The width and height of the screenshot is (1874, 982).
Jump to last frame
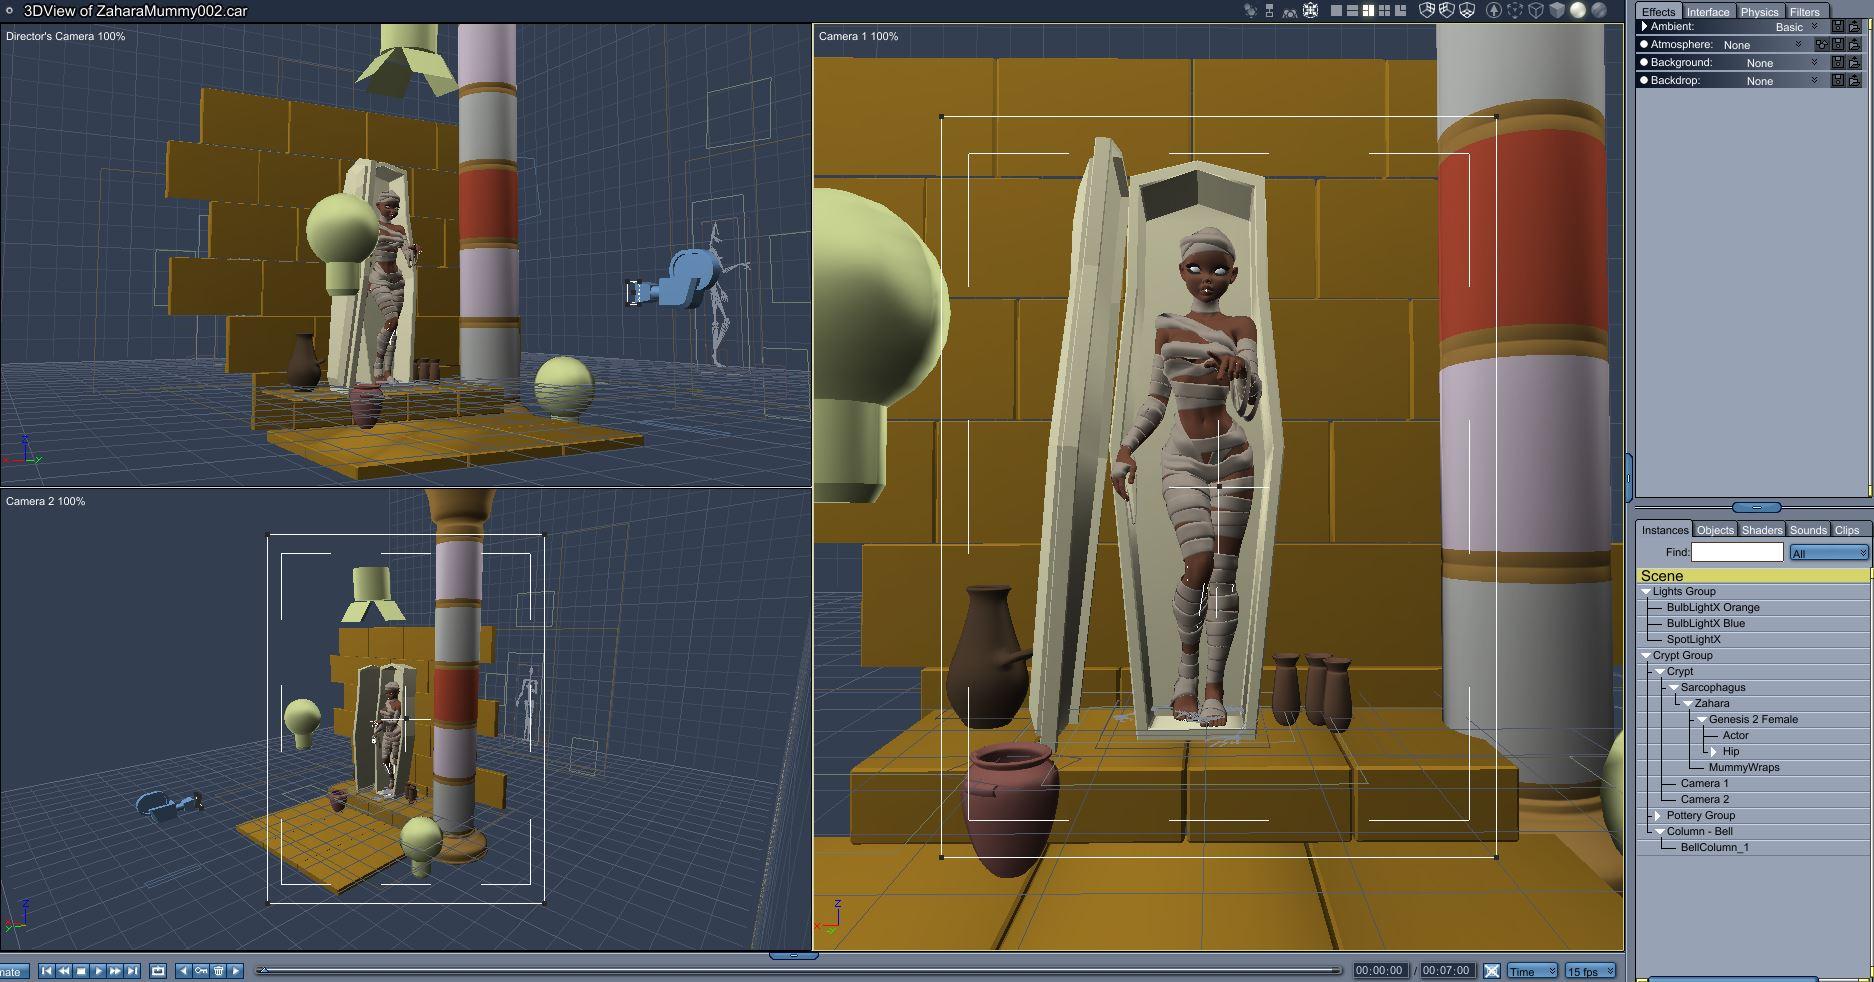coord(132,971)
